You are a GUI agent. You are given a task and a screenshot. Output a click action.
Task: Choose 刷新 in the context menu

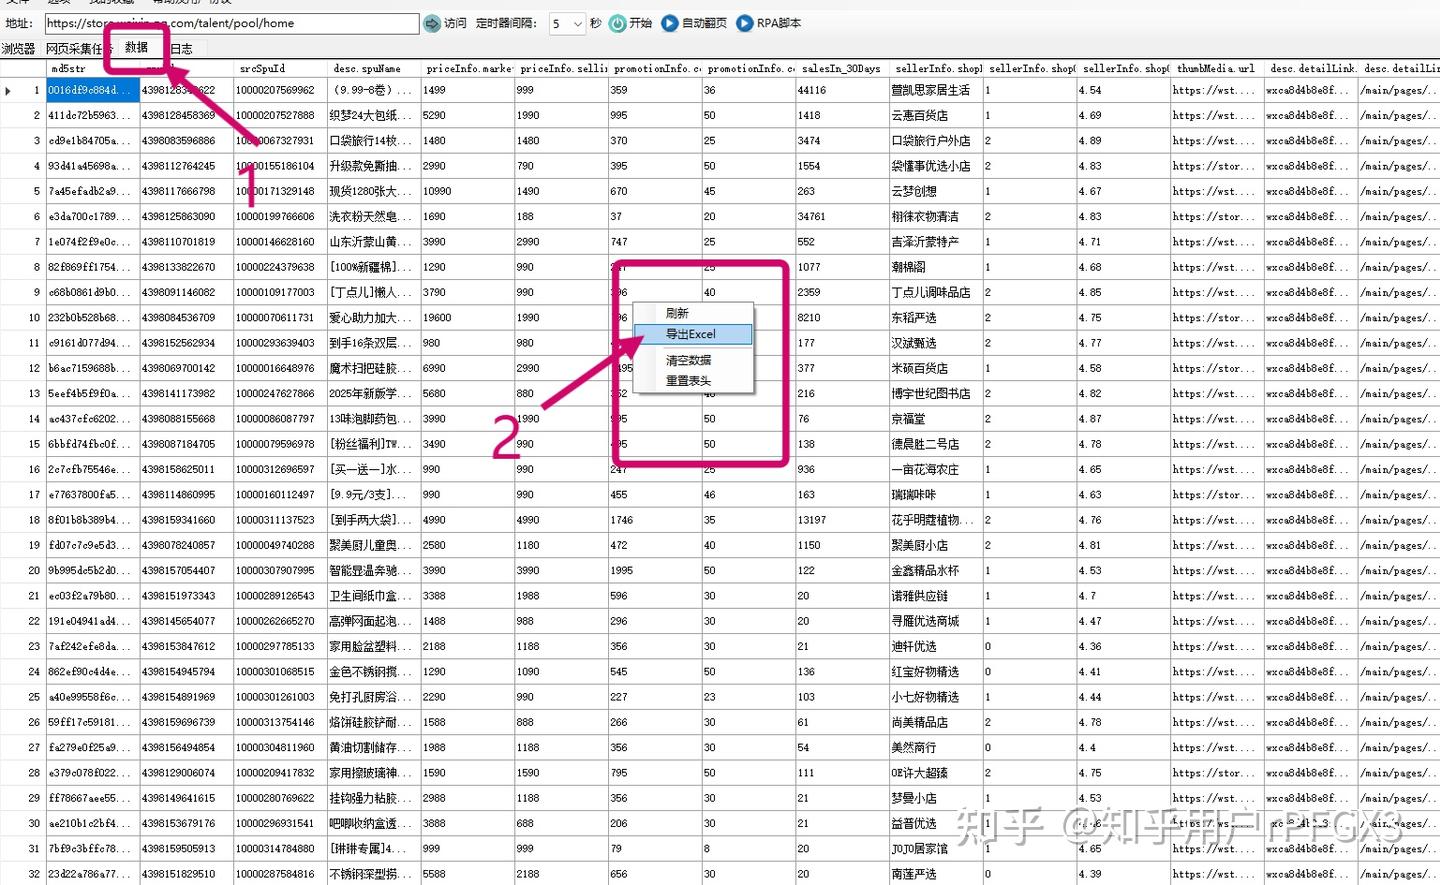coord(693,313)
